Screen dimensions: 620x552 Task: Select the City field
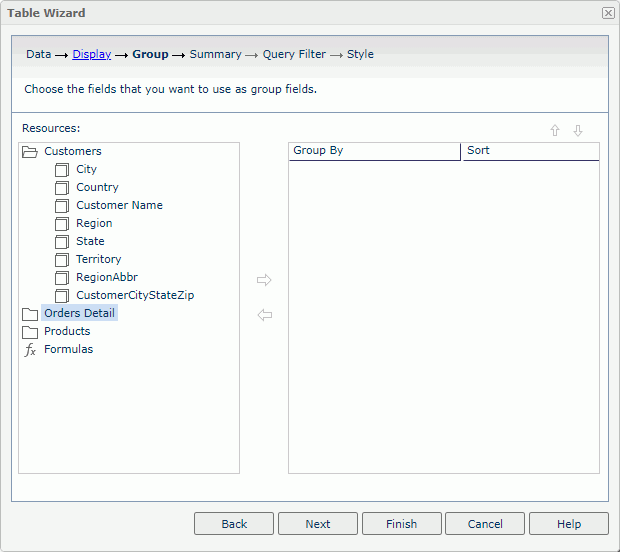pos(86,169)
